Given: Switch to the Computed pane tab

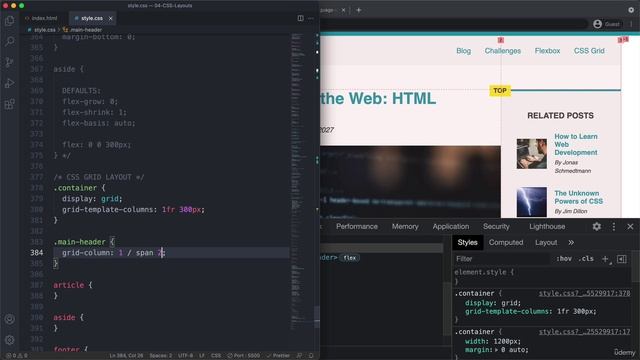Looking at the screenshot, I should coord(506,242).
